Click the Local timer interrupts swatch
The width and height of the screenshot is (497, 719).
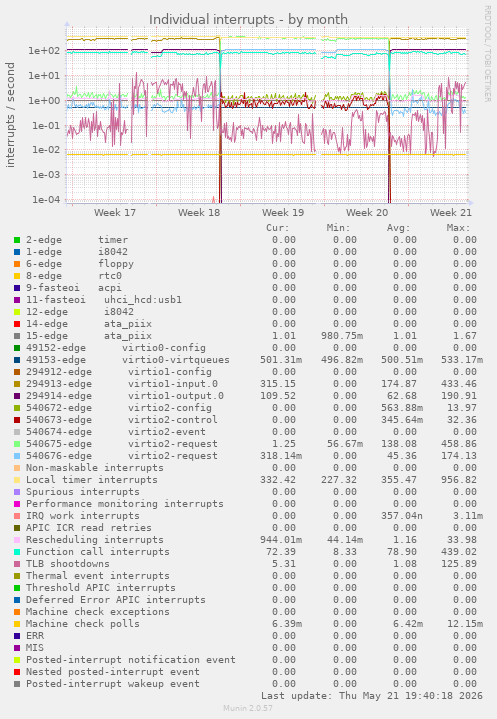click(x=17, y=480)
